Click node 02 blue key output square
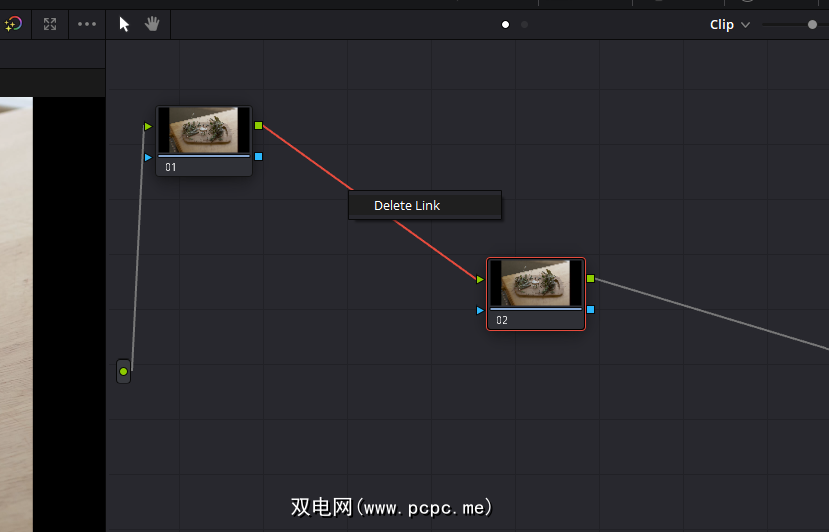This screenshot has width=829, height=532. tap(591, 309)
